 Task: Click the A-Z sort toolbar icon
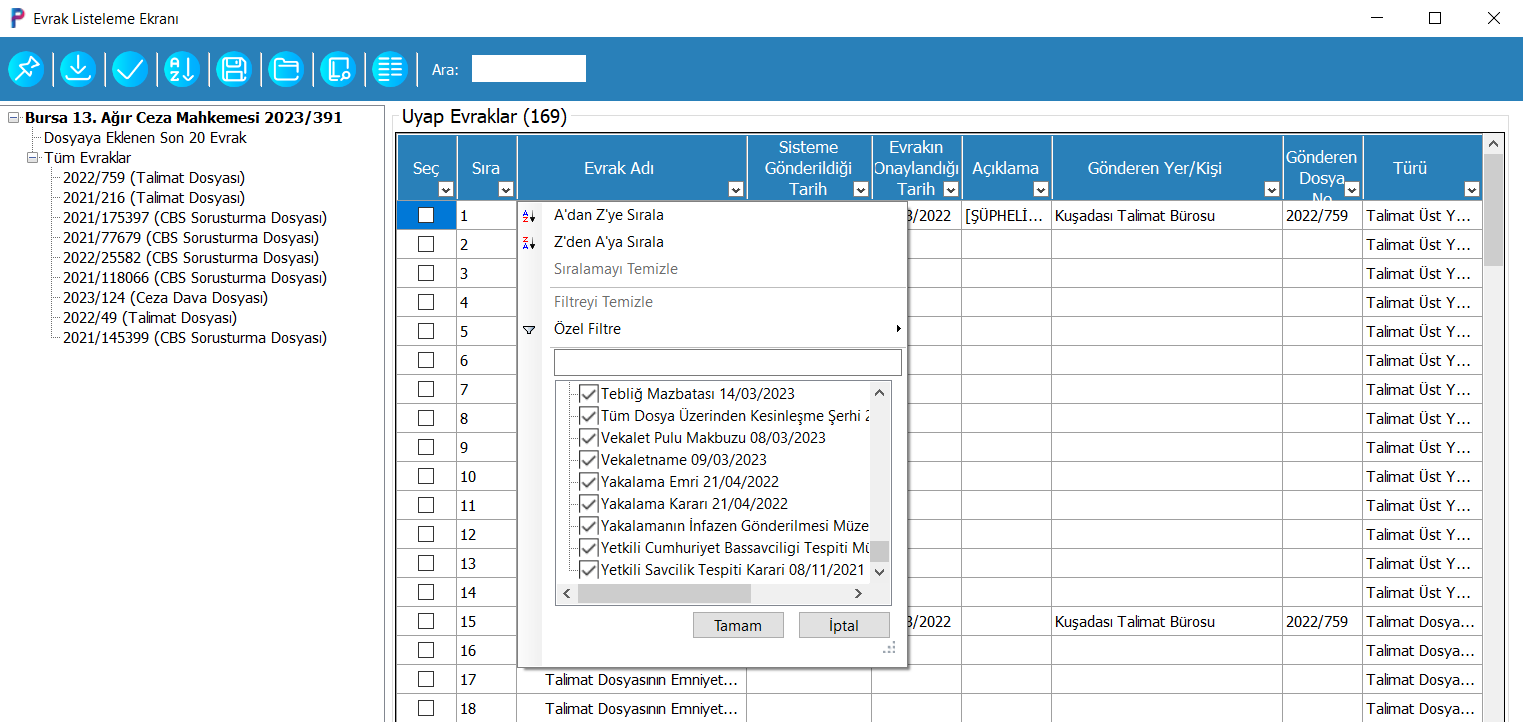pyautogui.click(x=181, y=69)
